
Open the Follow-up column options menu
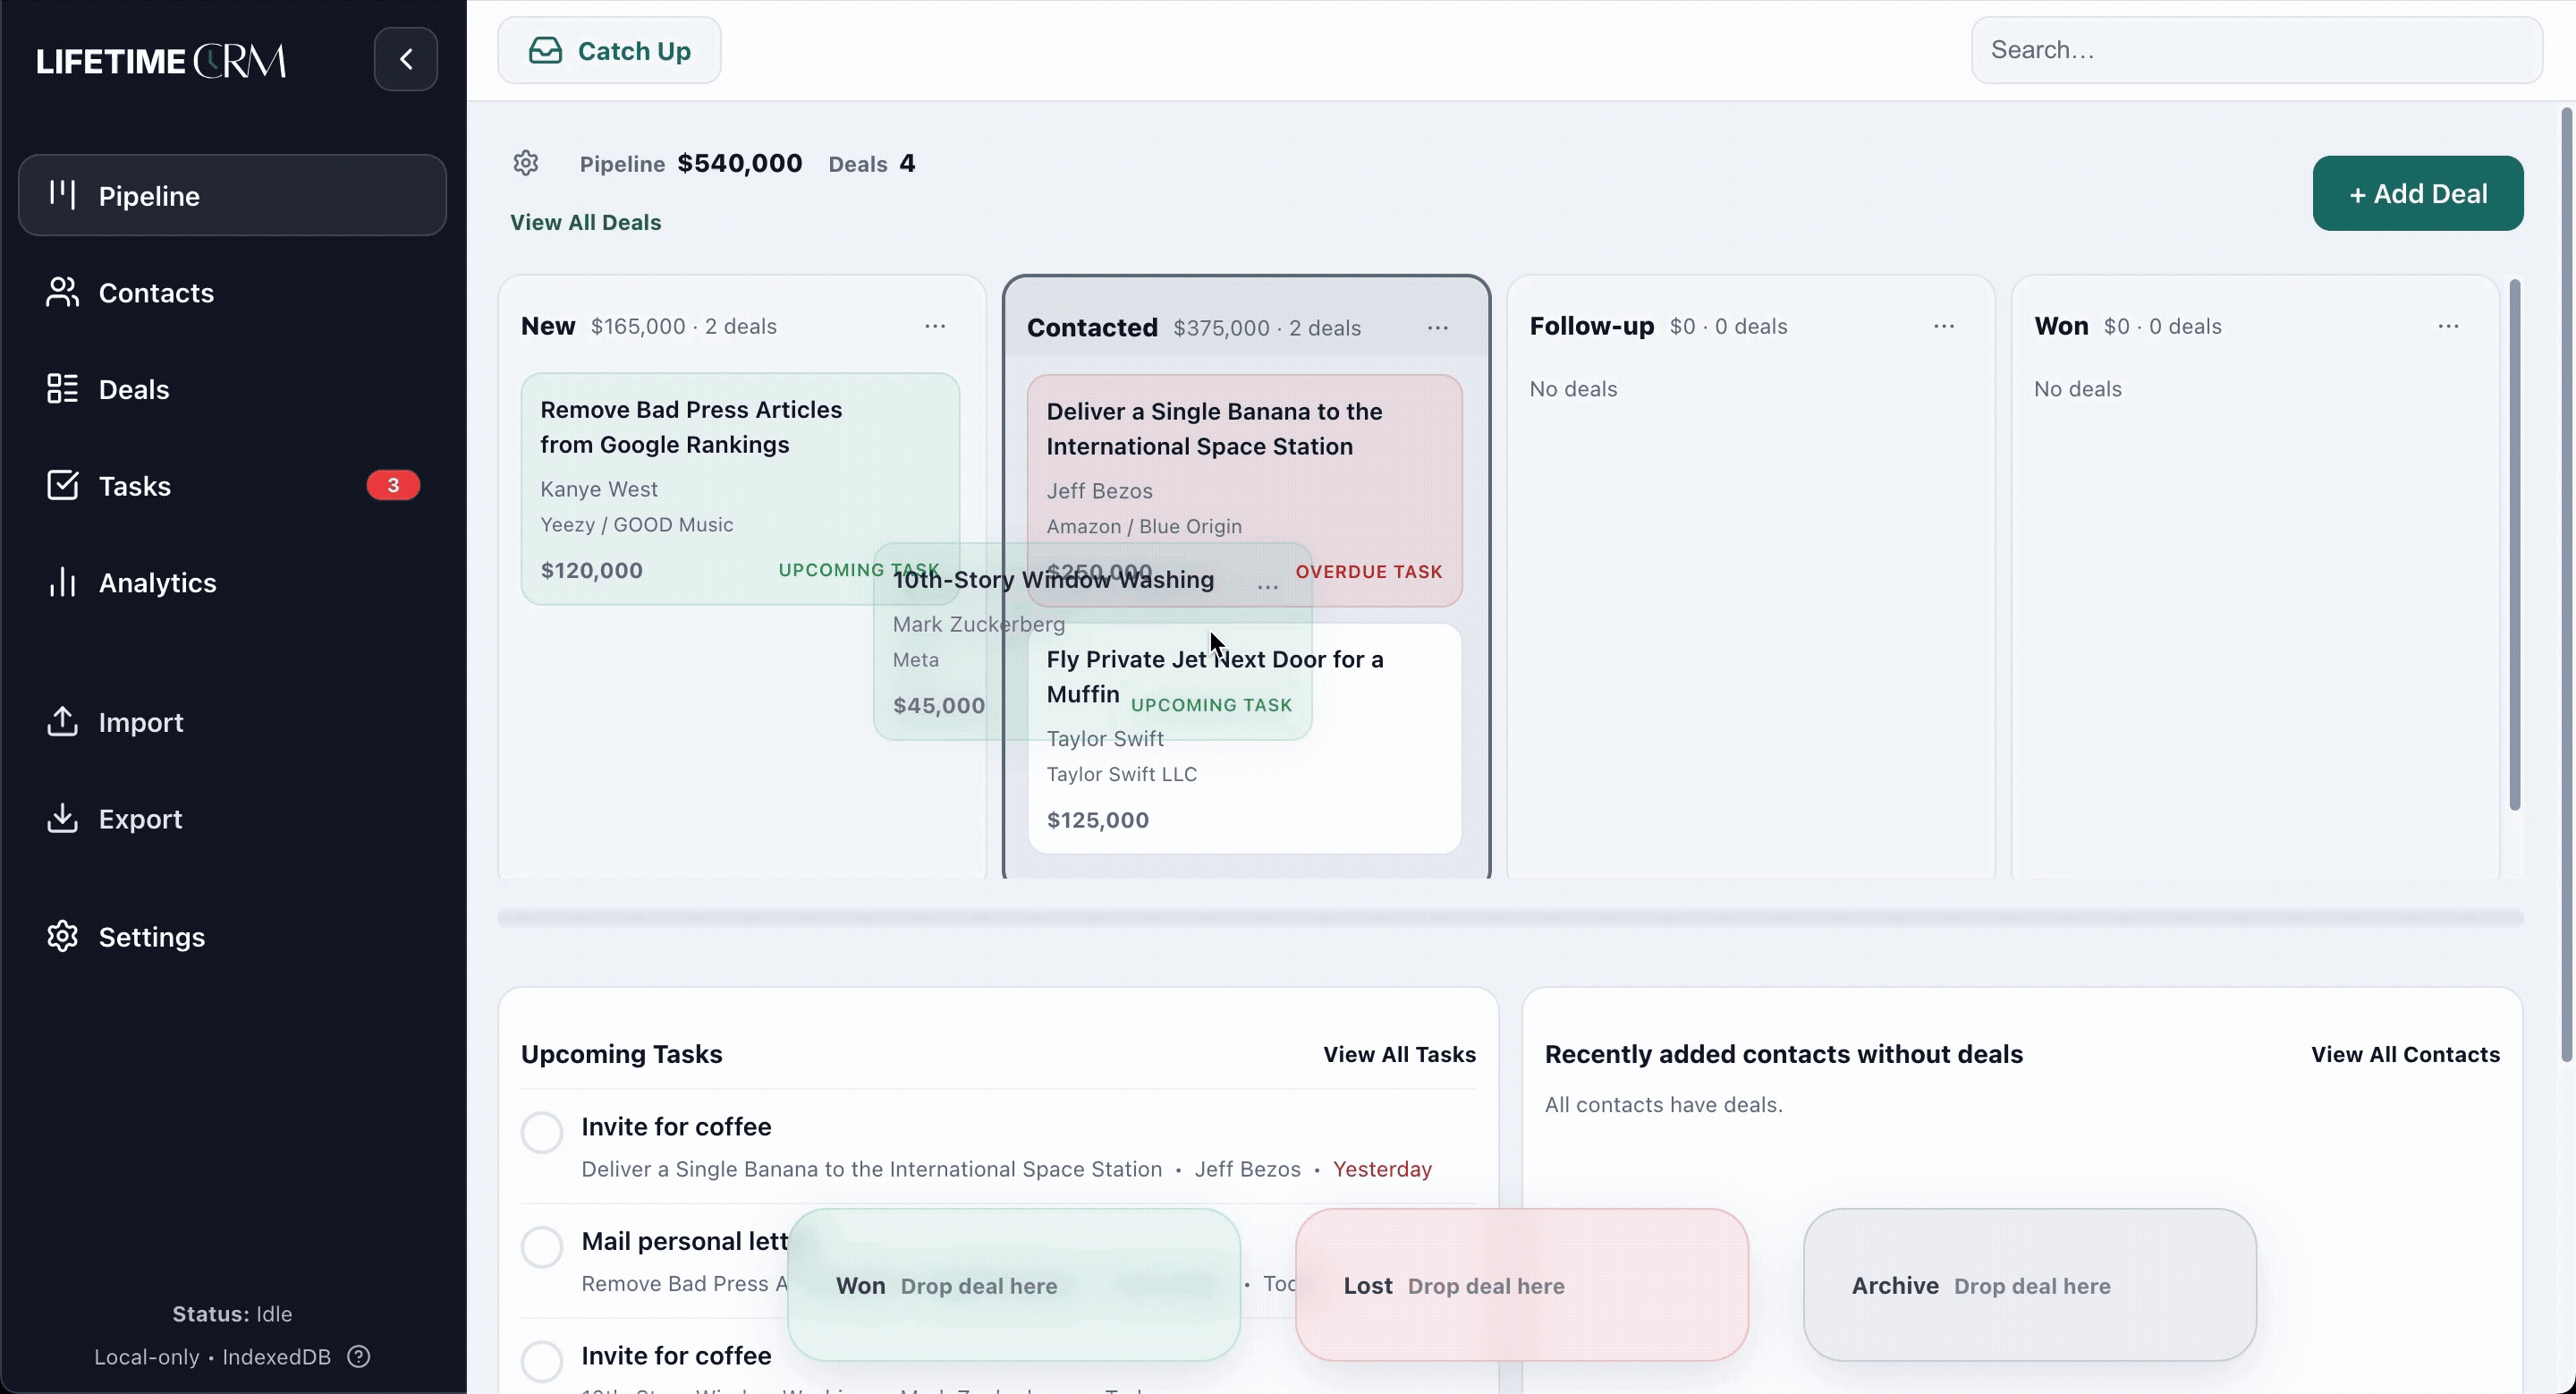(x=1944, y=327)
